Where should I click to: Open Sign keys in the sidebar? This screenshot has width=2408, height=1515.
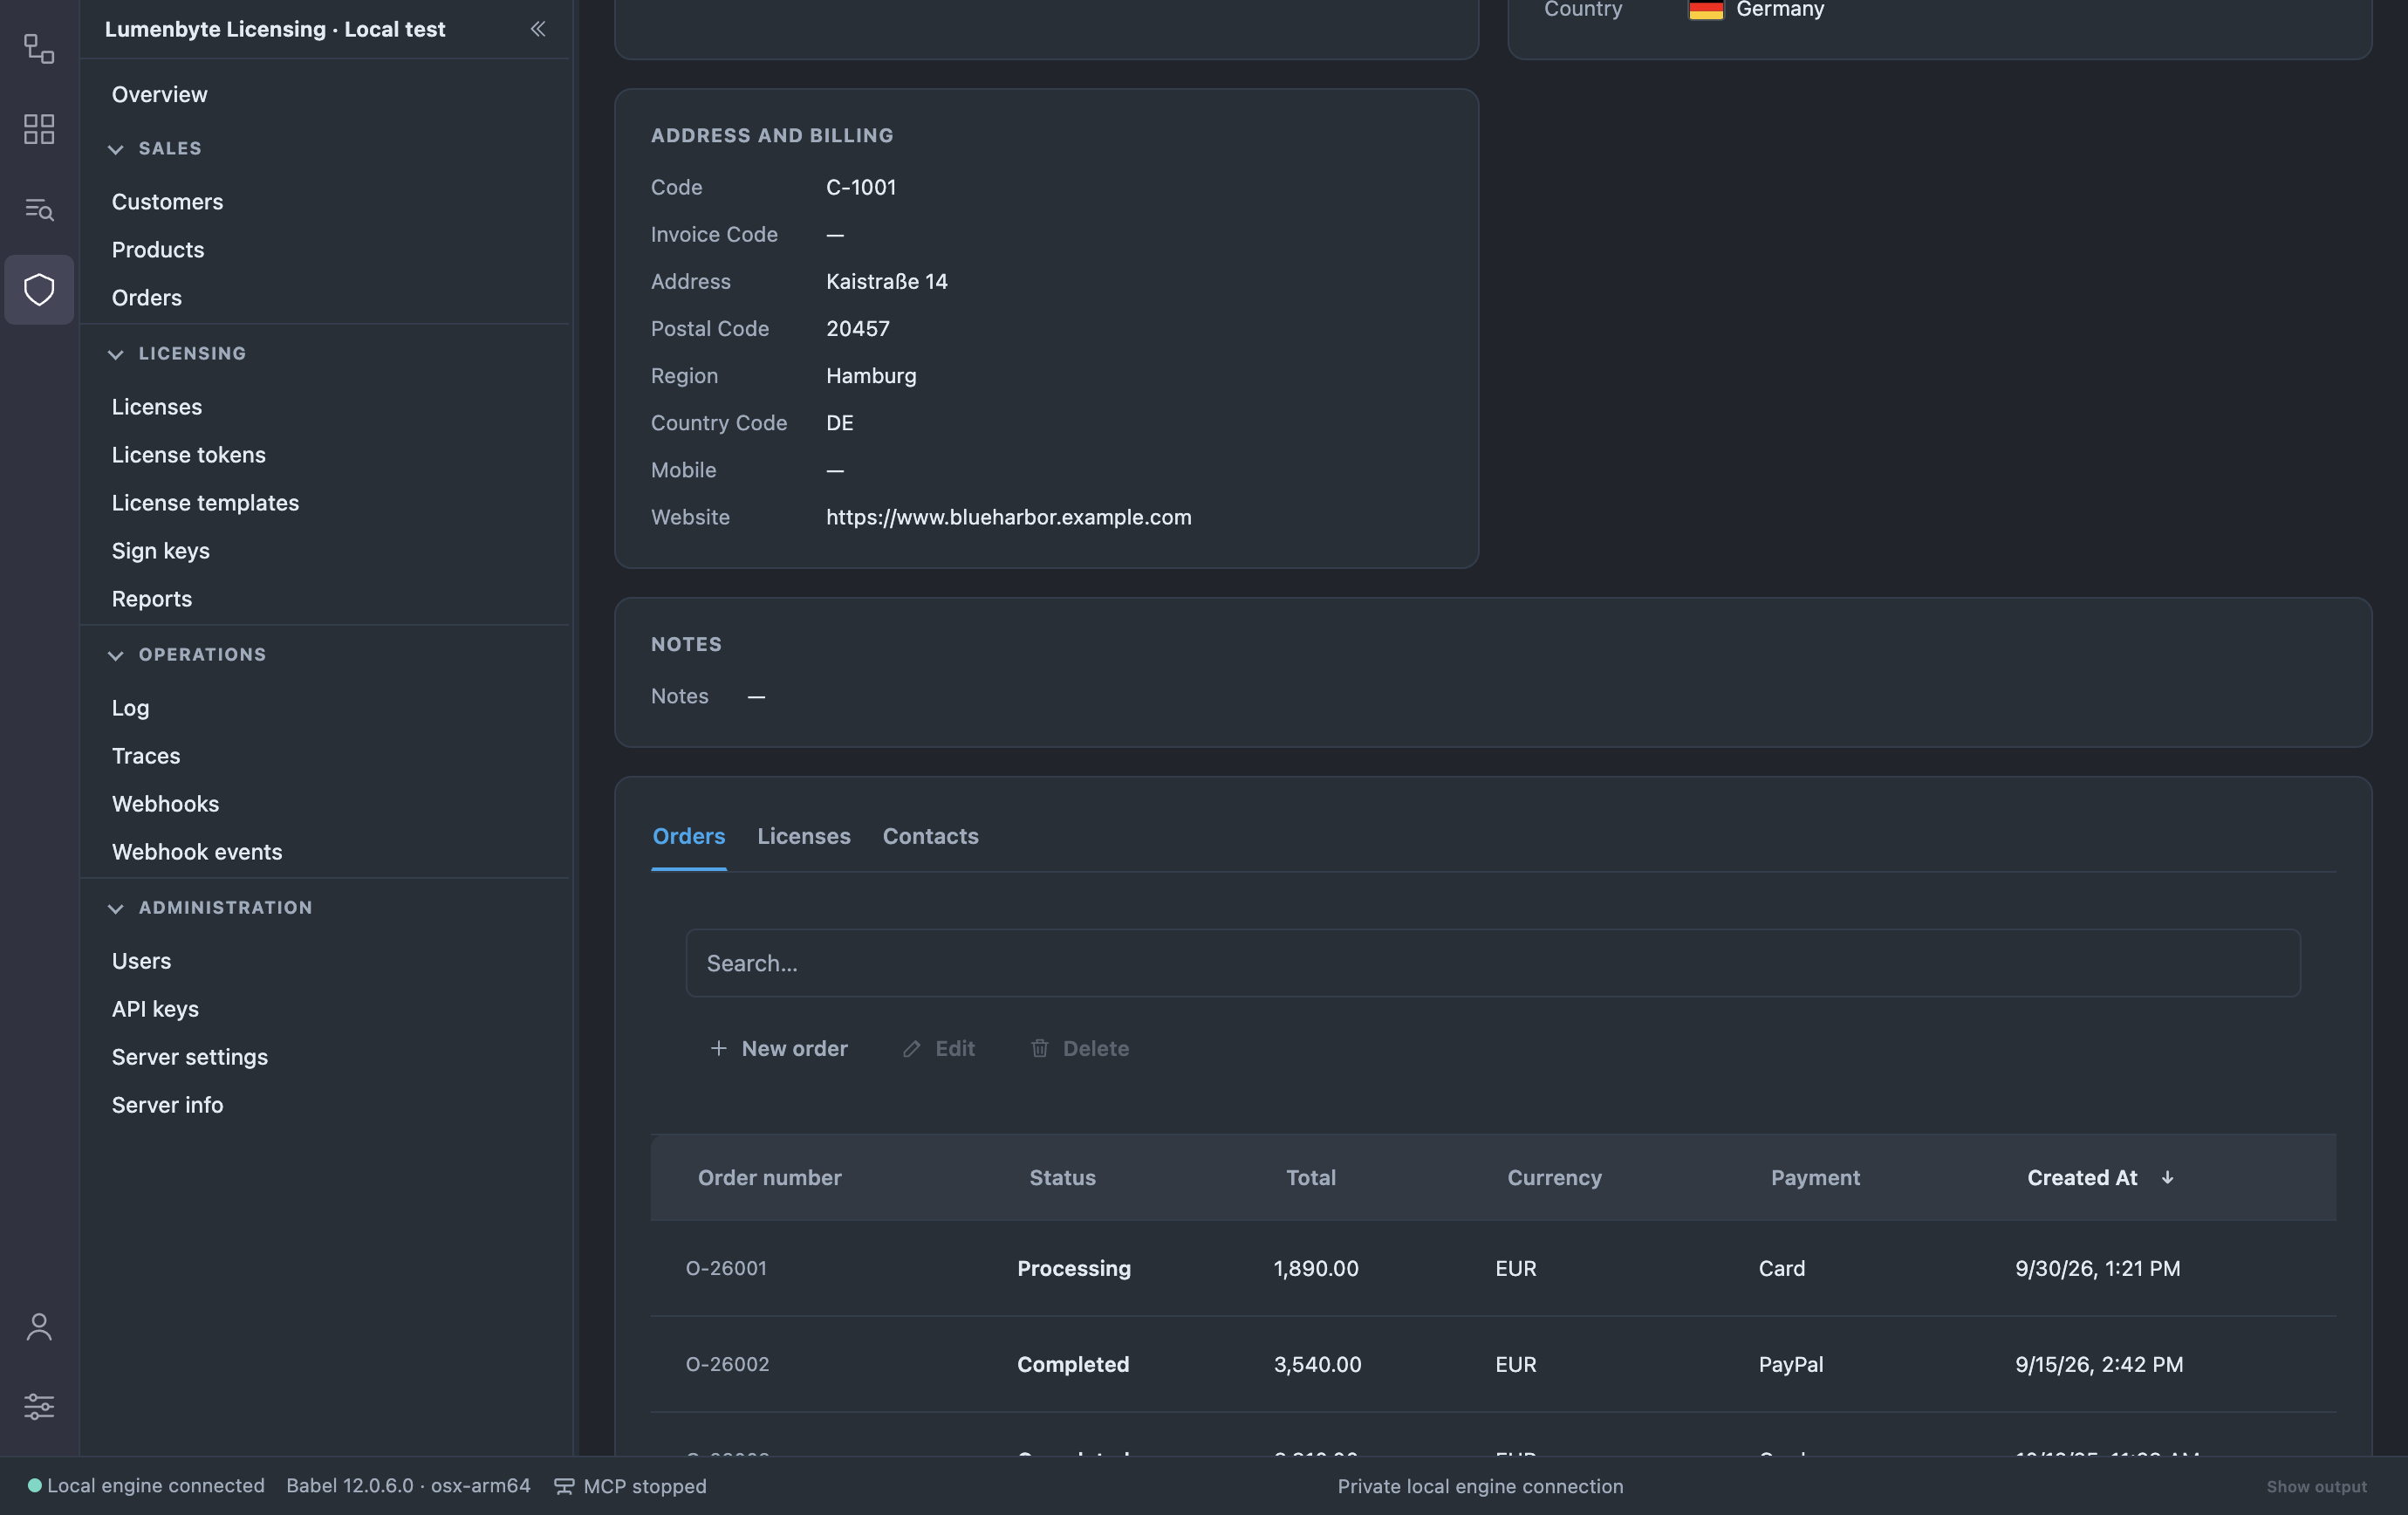pos(161,551)
